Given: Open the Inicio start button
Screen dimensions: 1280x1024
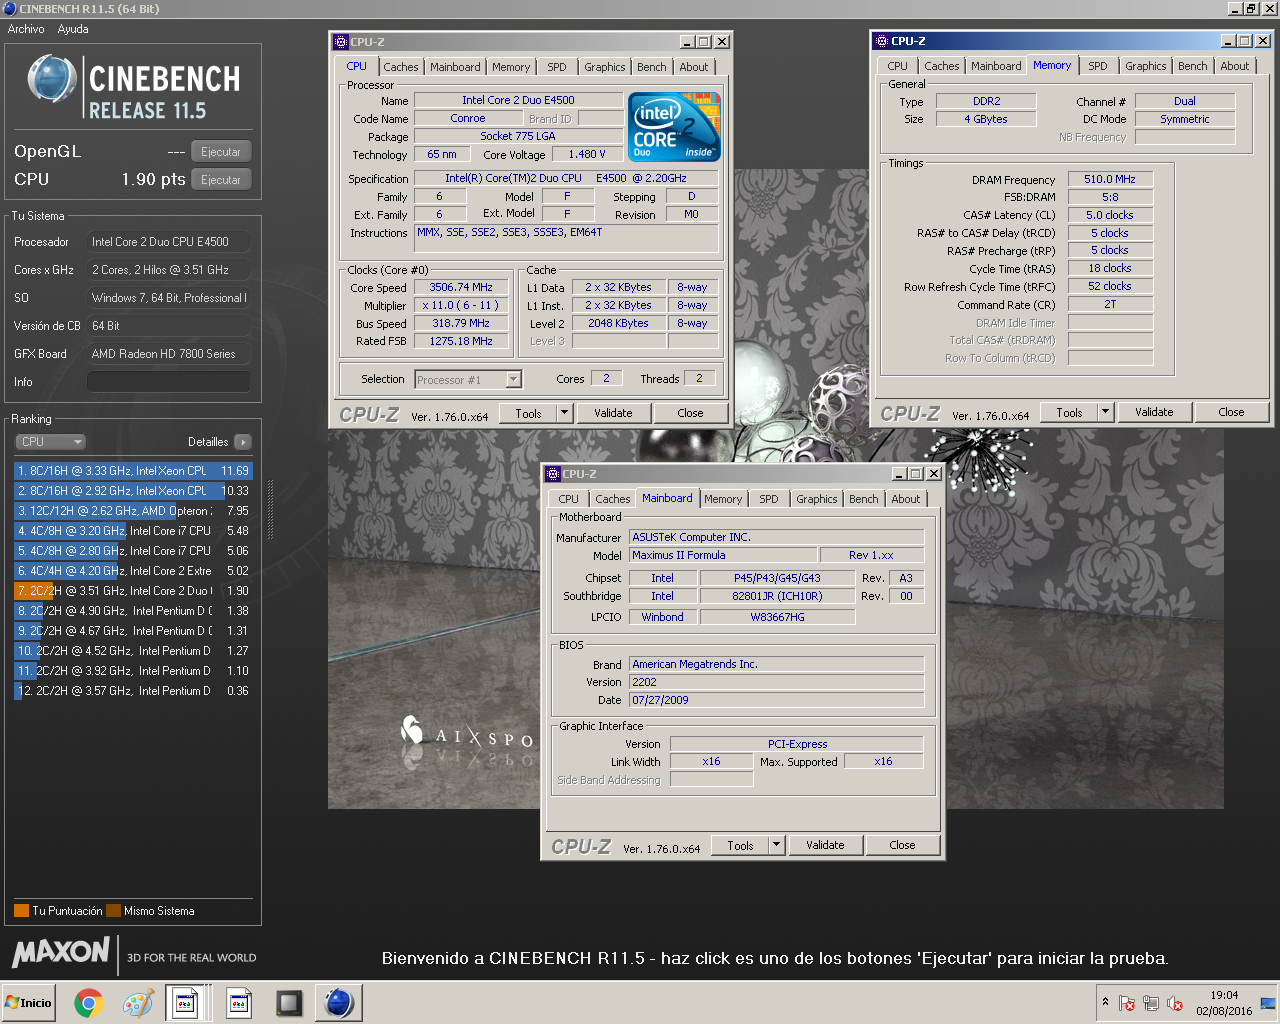Looking at the screenshot, I should [x=29, y=1003].
